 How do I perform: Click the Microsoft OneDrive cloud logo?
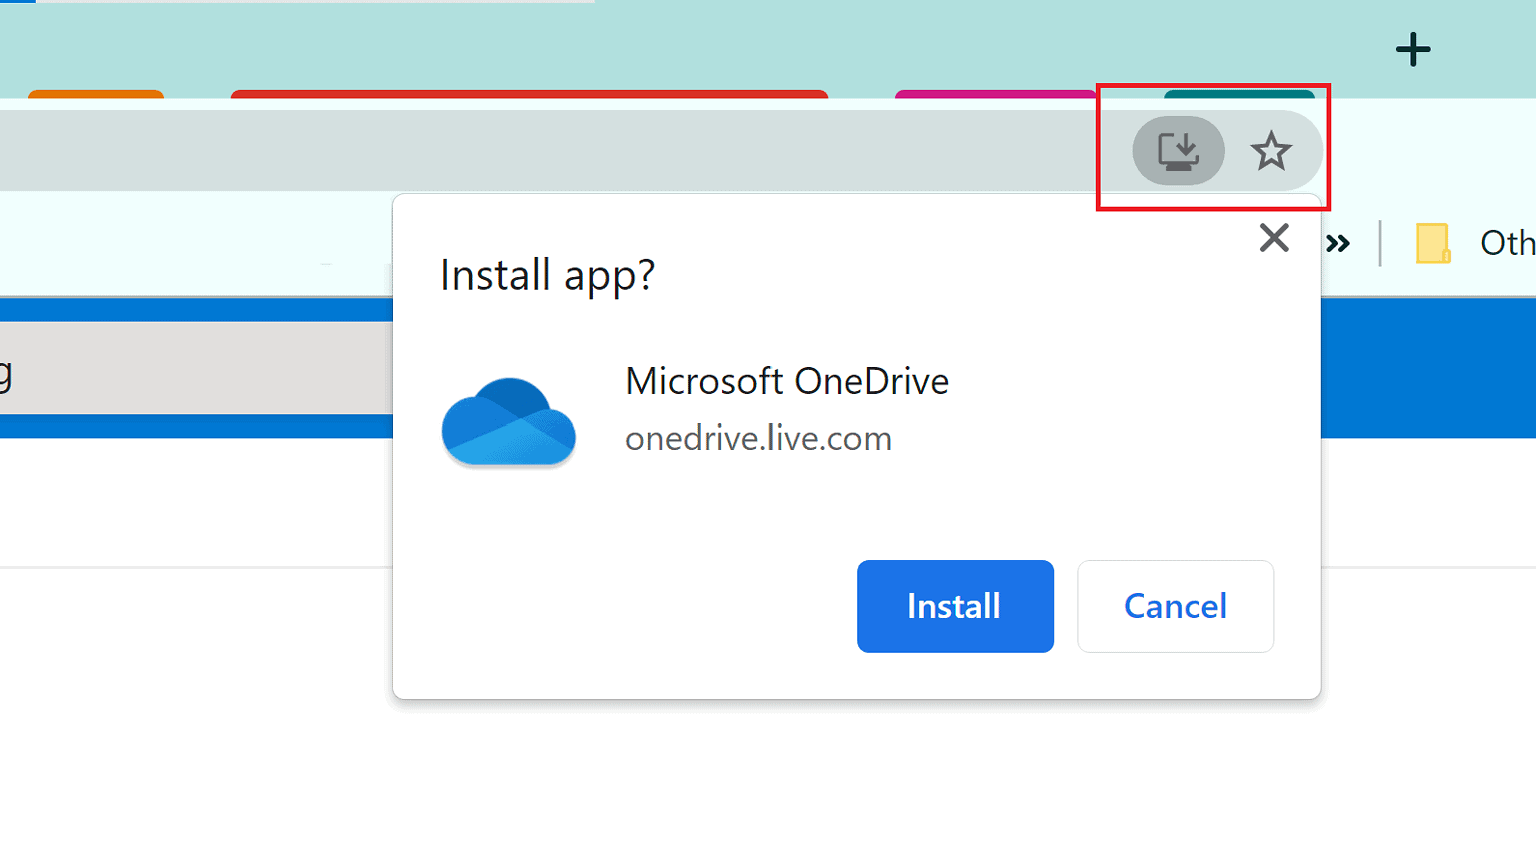(x=508, y=421)
